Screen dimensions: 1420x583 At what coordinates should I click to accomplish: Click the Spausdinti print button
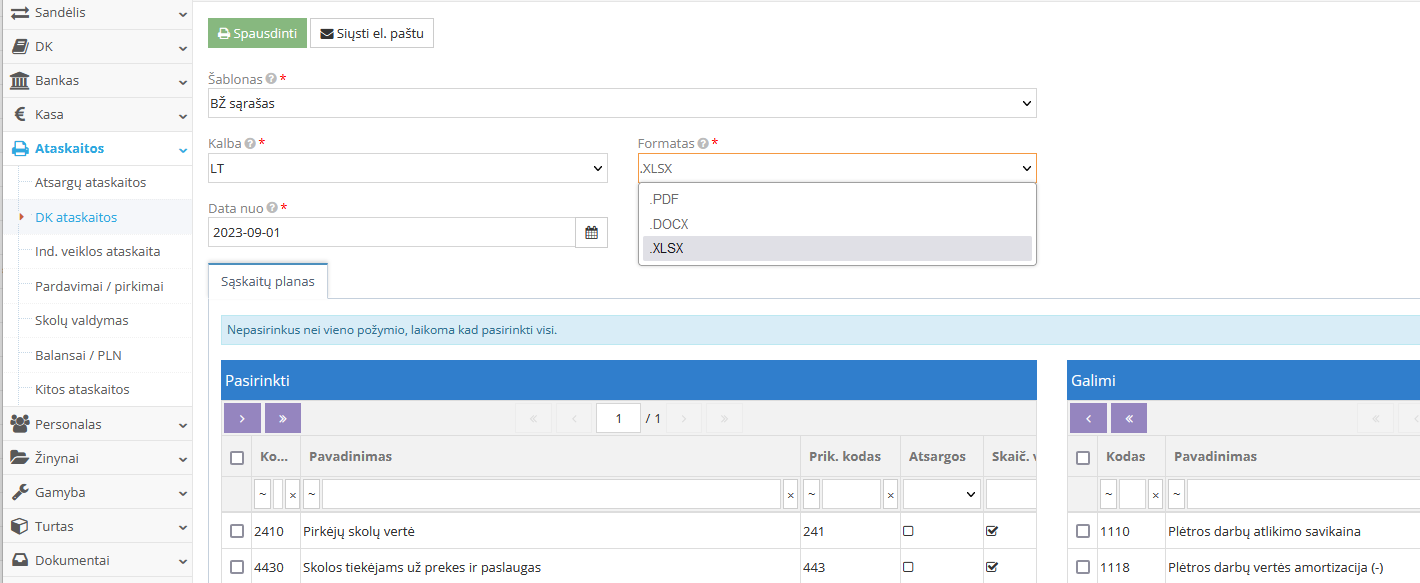tap(257, 33)
